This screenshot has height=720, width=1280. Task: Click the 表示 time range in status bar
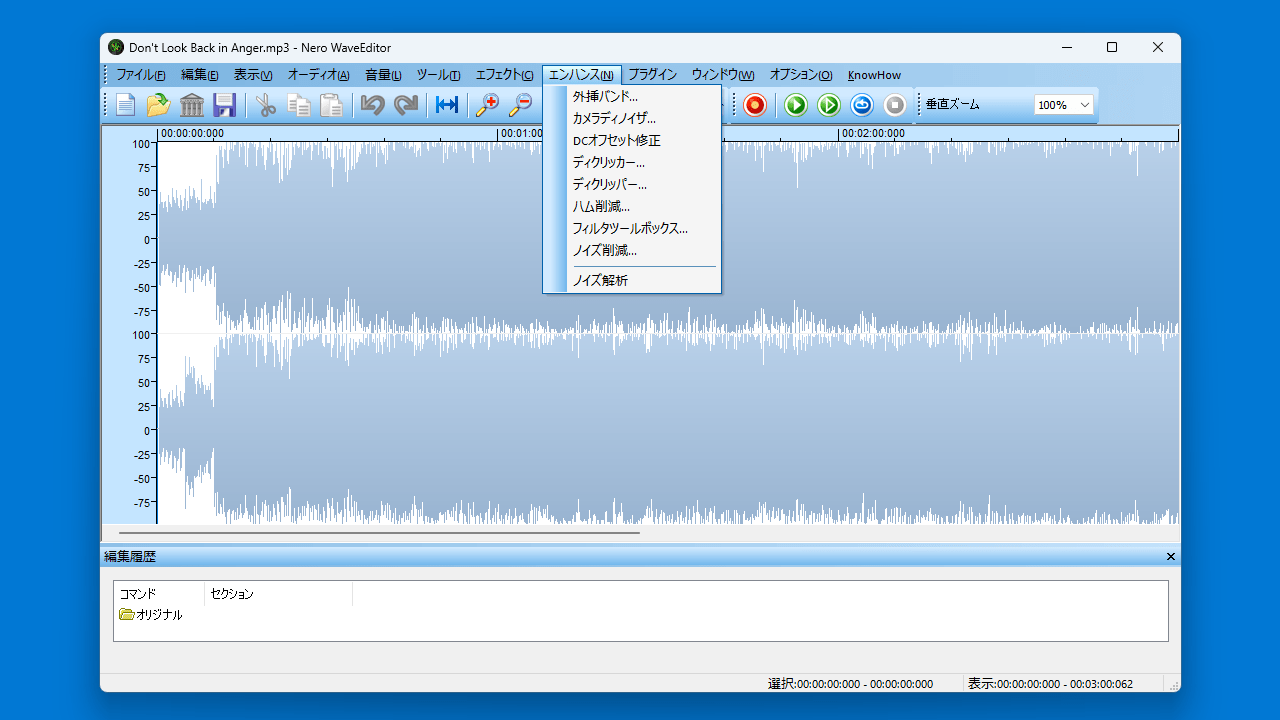coord(1050,684)
